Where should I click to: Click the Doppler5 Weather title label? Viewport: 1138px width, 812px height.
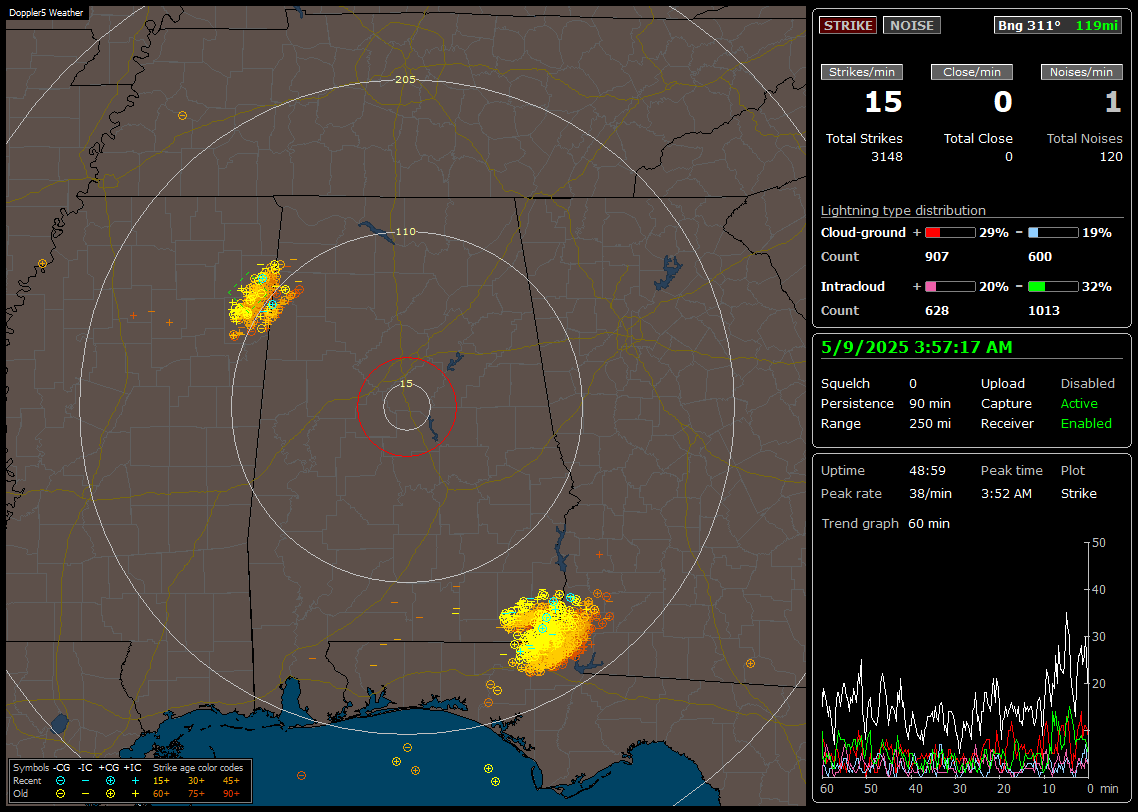click(x=46, y=12)
